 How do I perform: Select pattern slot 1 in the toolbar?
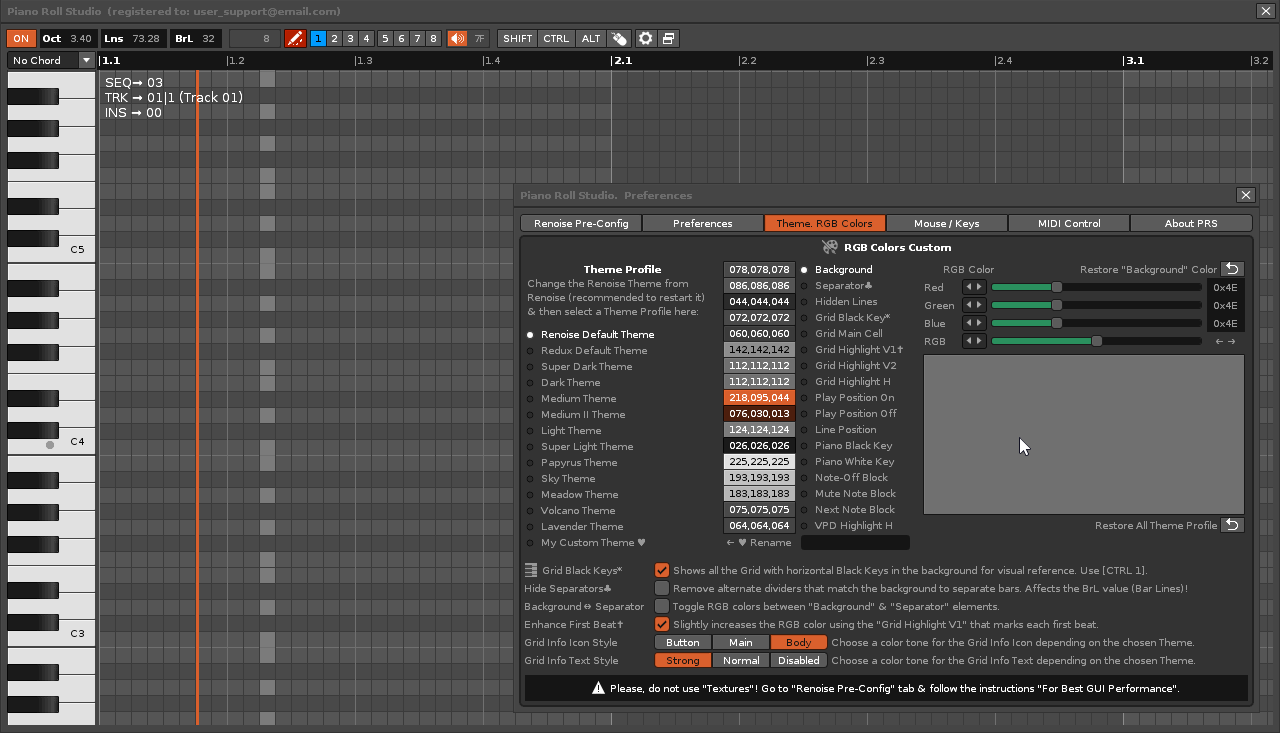(x=318, y=39)
